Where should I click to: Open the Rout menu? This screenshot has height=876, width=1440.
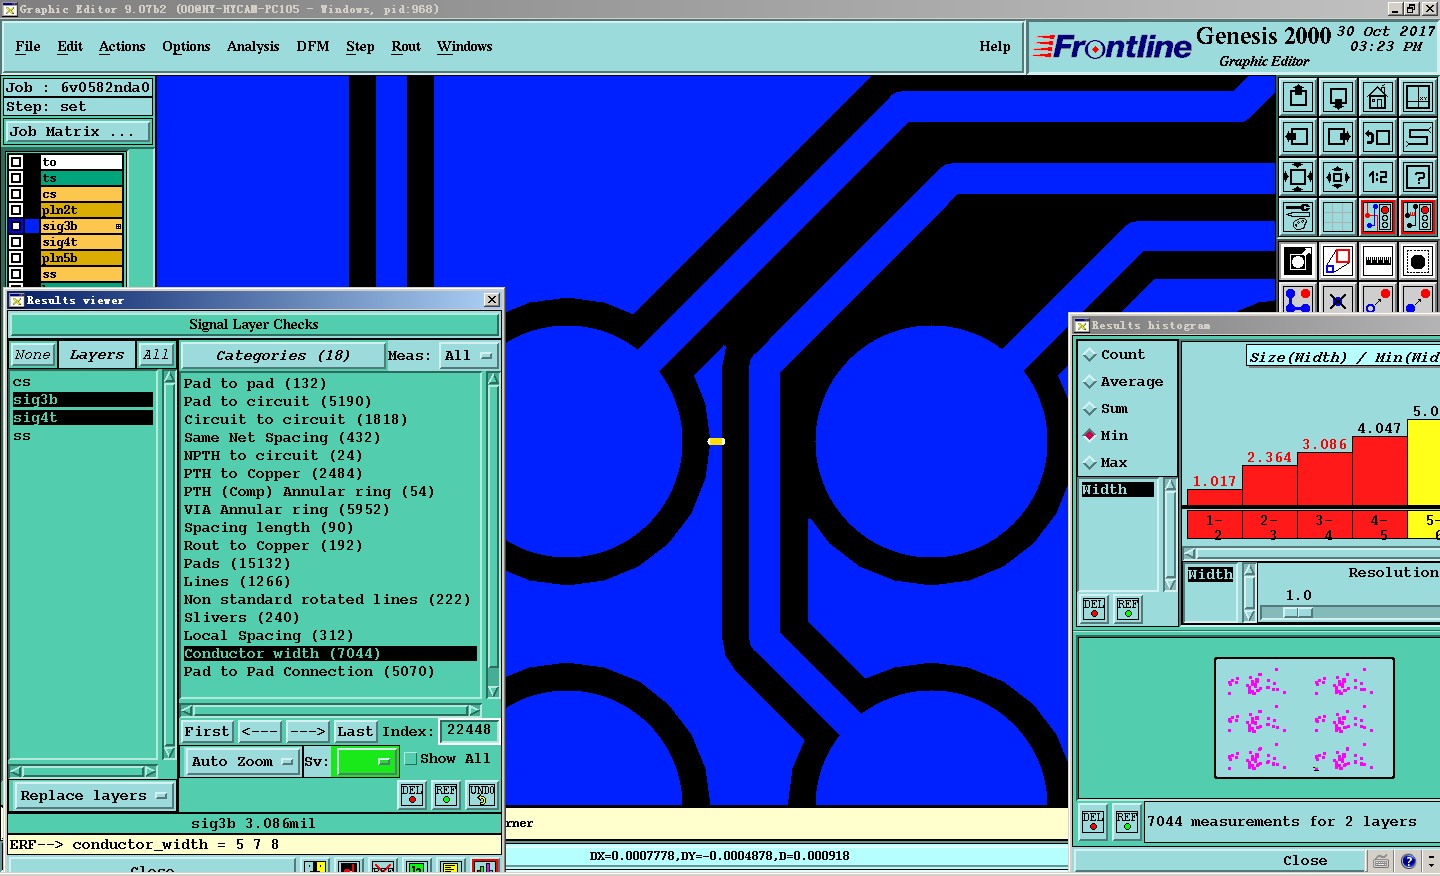(406, 47)
